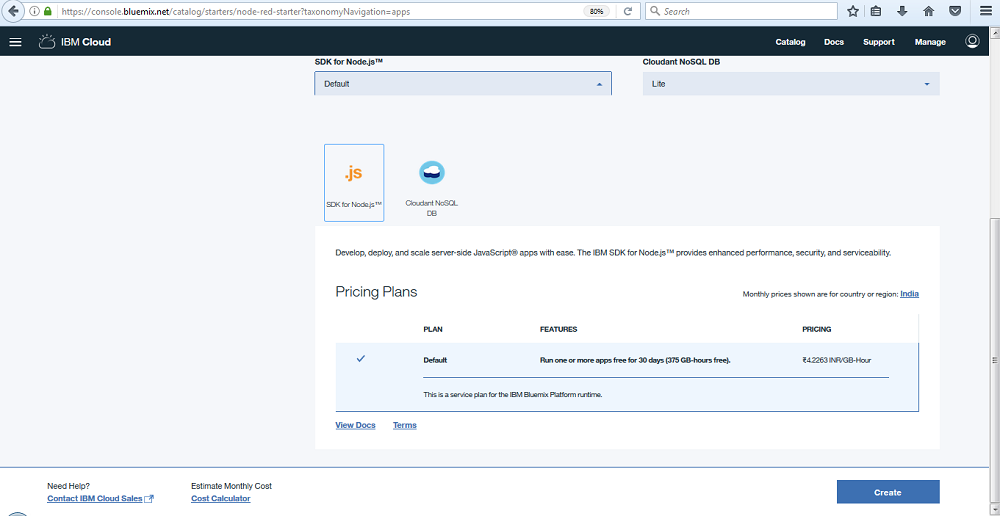Expand the SDK for Node.js Default dropdown
The width and height of the screenshot is (1000, 516).
coord(463,84)
